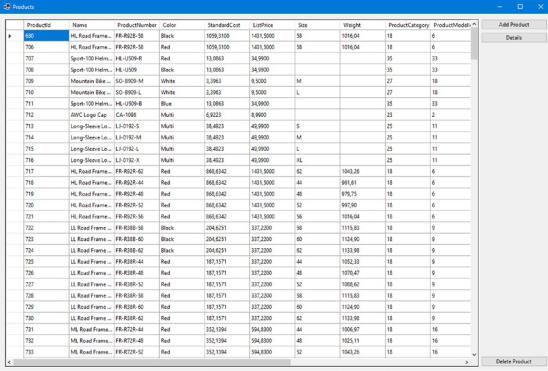The image size is (548, 371).
Task: Click product number FR-R92R-62
Action: [137, 171]
